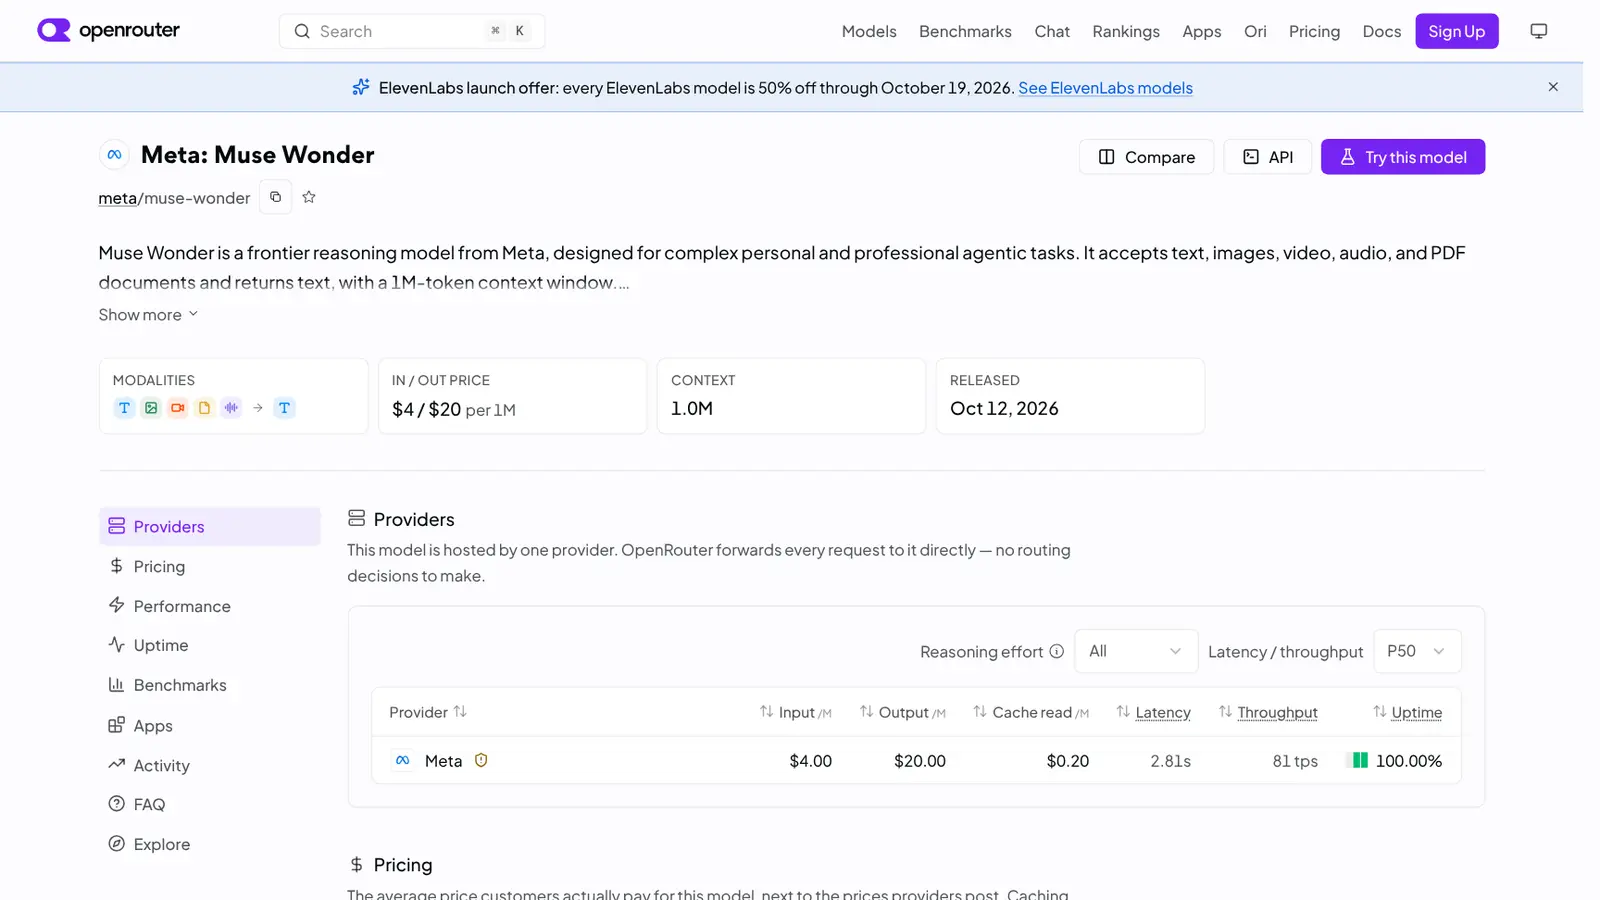Open Chat in top navigation
The width and height of the screenshot is (1600, 900).
click(1052, 31)
